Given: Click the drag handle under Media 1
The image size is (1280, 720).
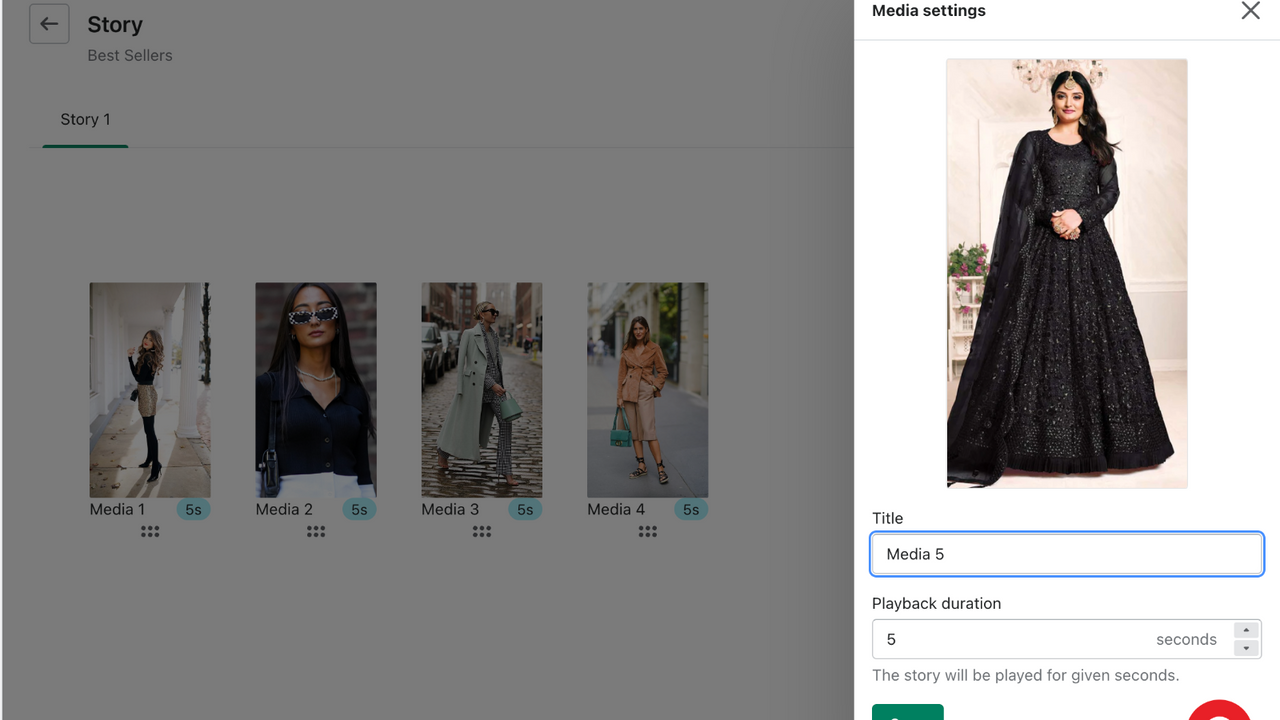Looking at the screenshot, I should click(150, 531).
